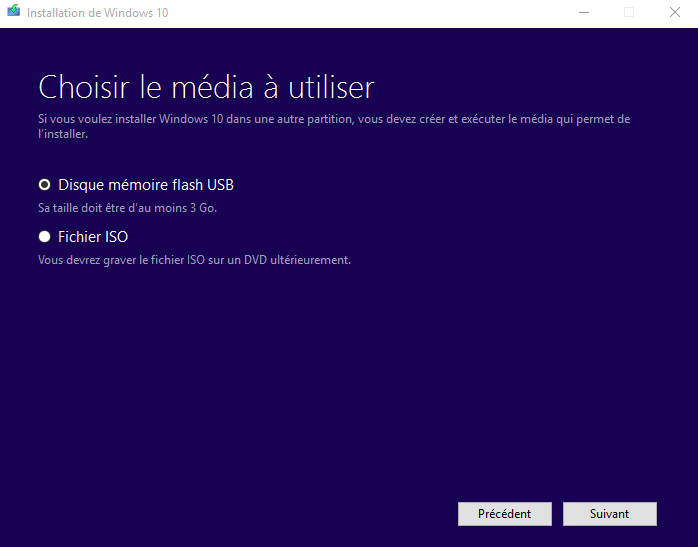Screen dimensions: 698x547
Task: Click the Suivant button
Action: click(x=609, y=514)
